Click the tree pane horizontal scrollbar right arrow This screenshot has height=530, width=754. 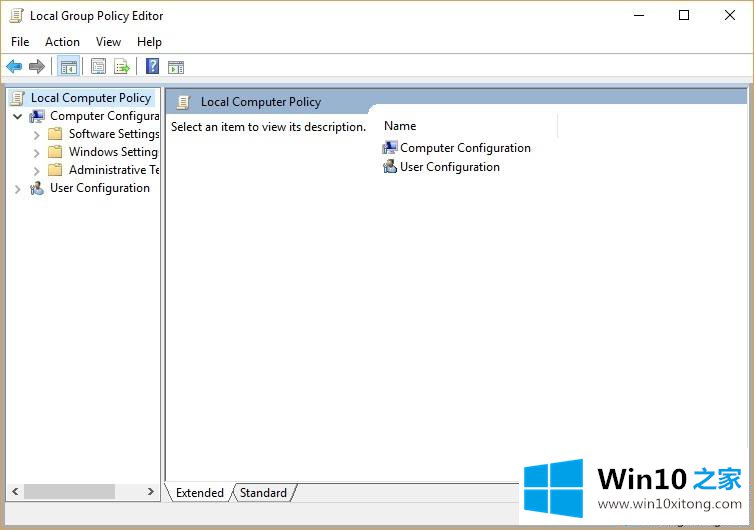(x=151, y=492)
